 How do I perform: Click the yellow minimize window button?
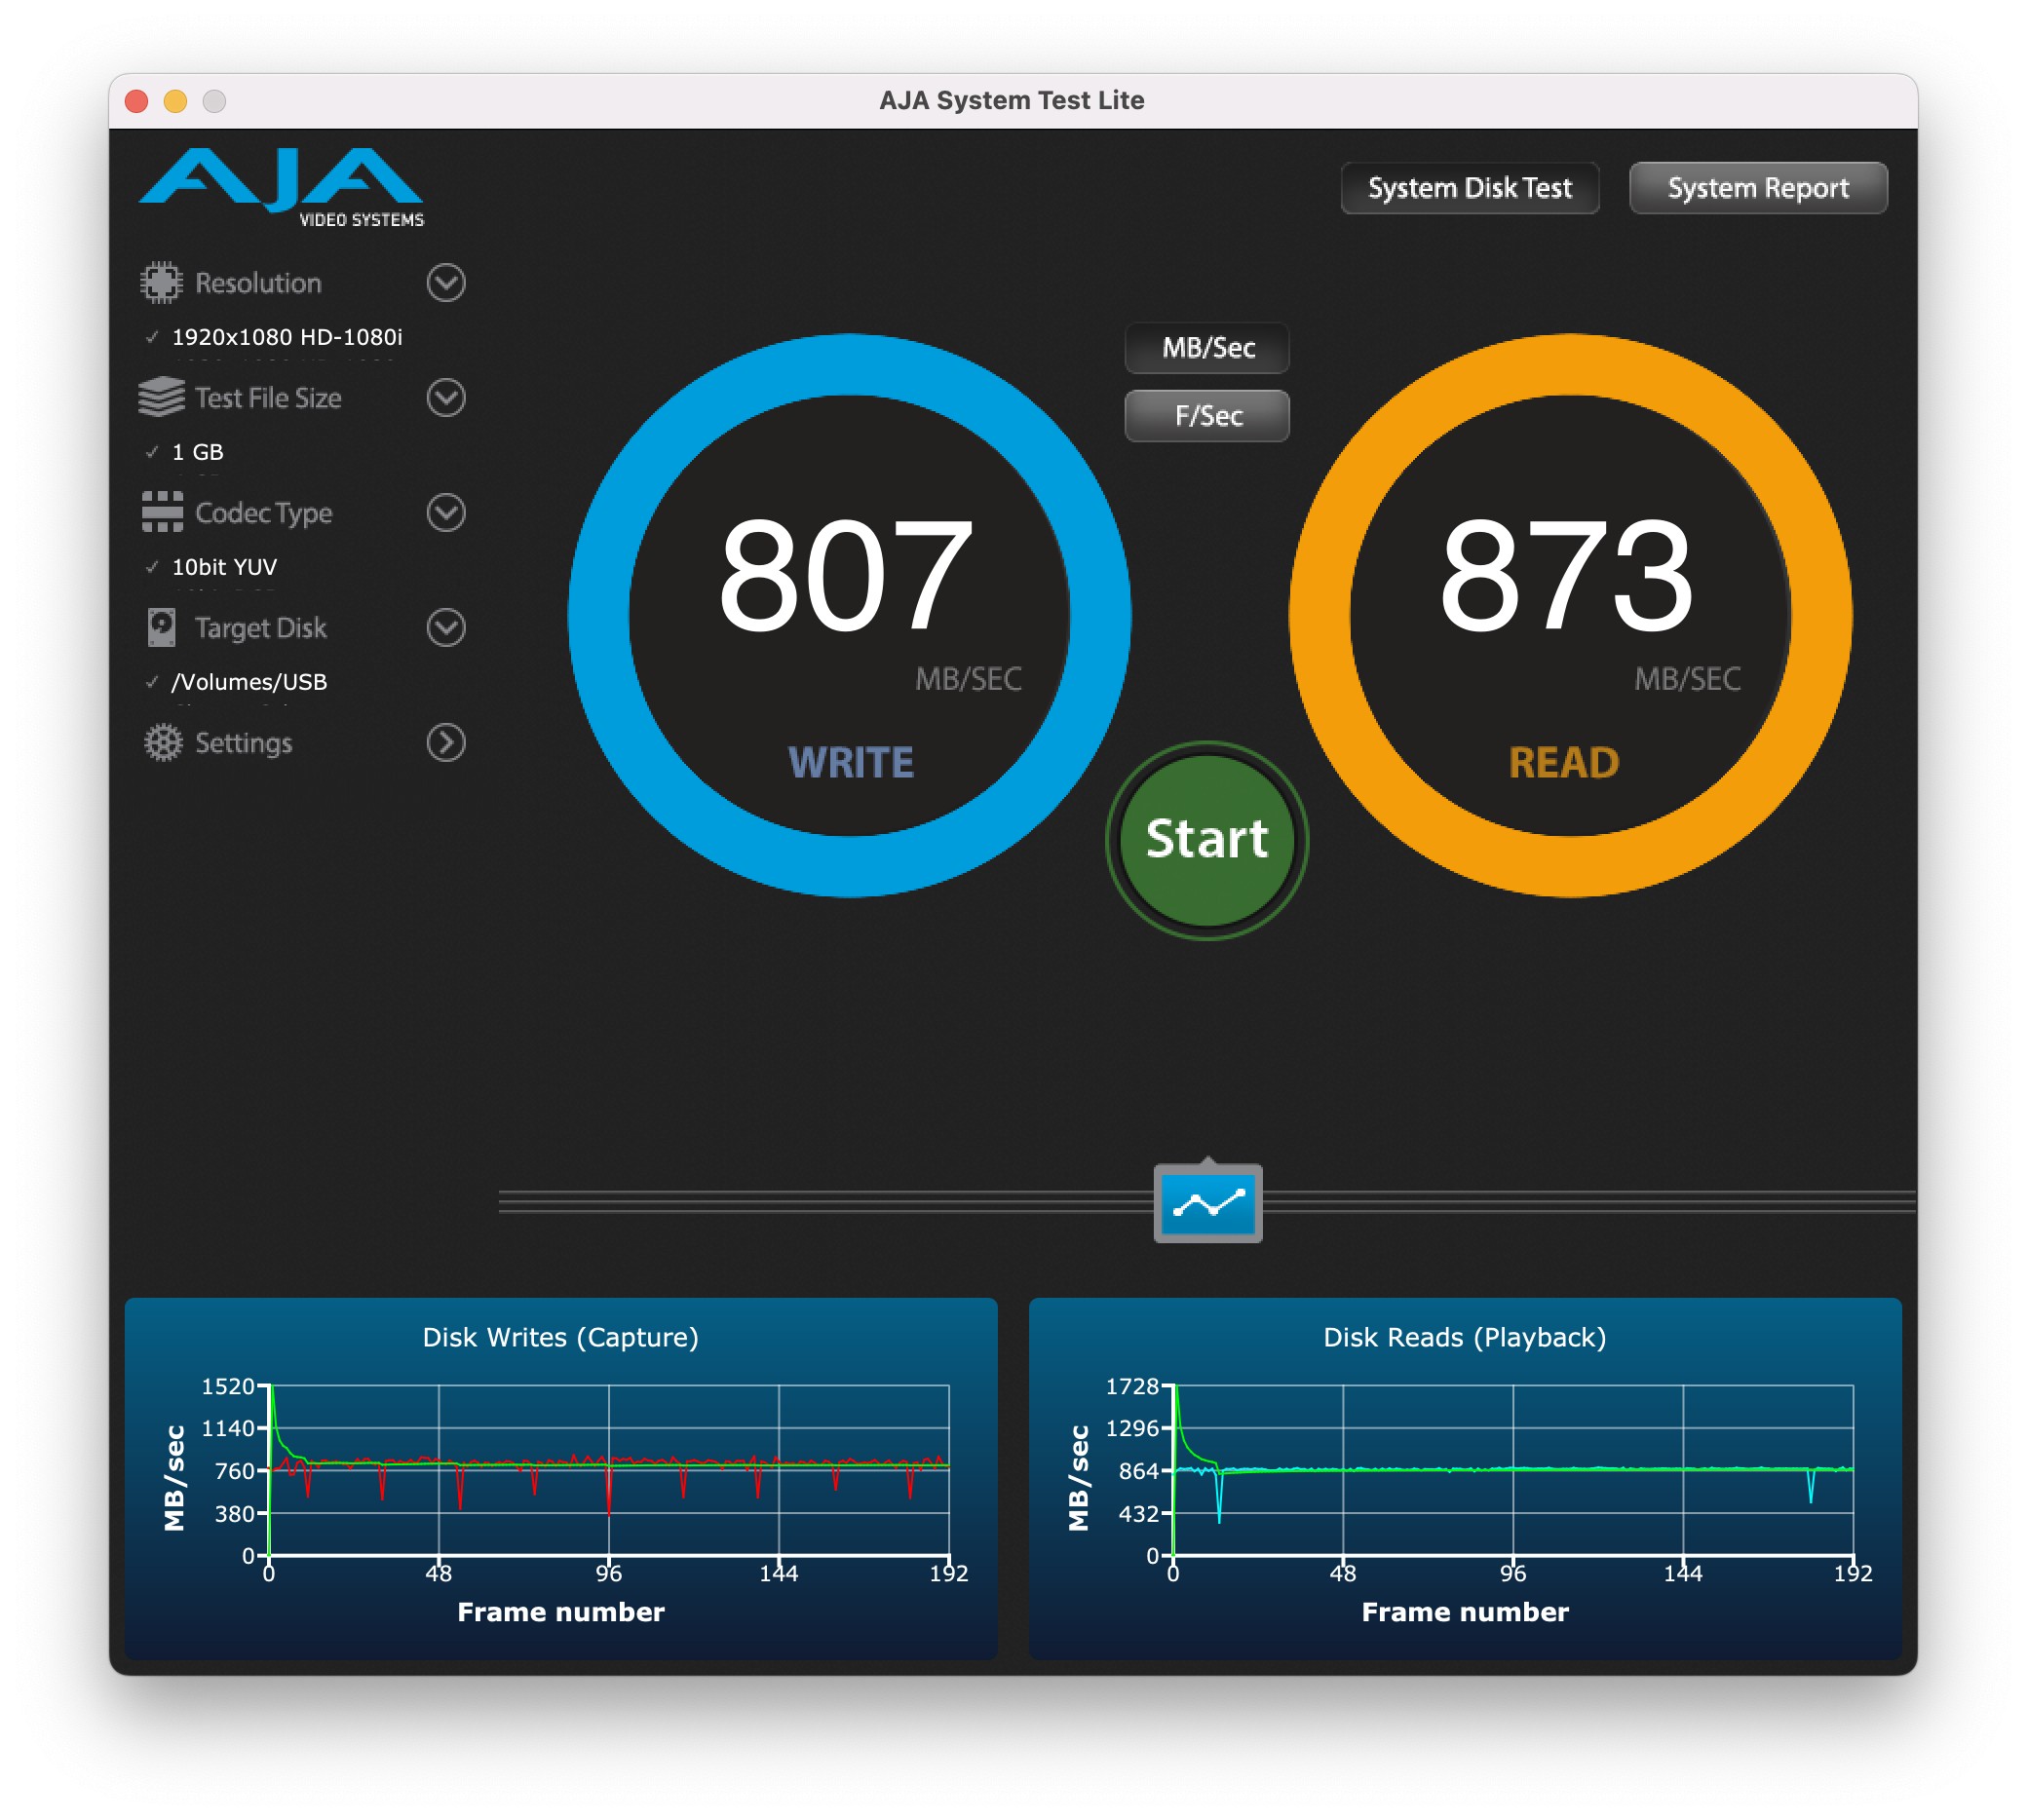pos(175,101)
